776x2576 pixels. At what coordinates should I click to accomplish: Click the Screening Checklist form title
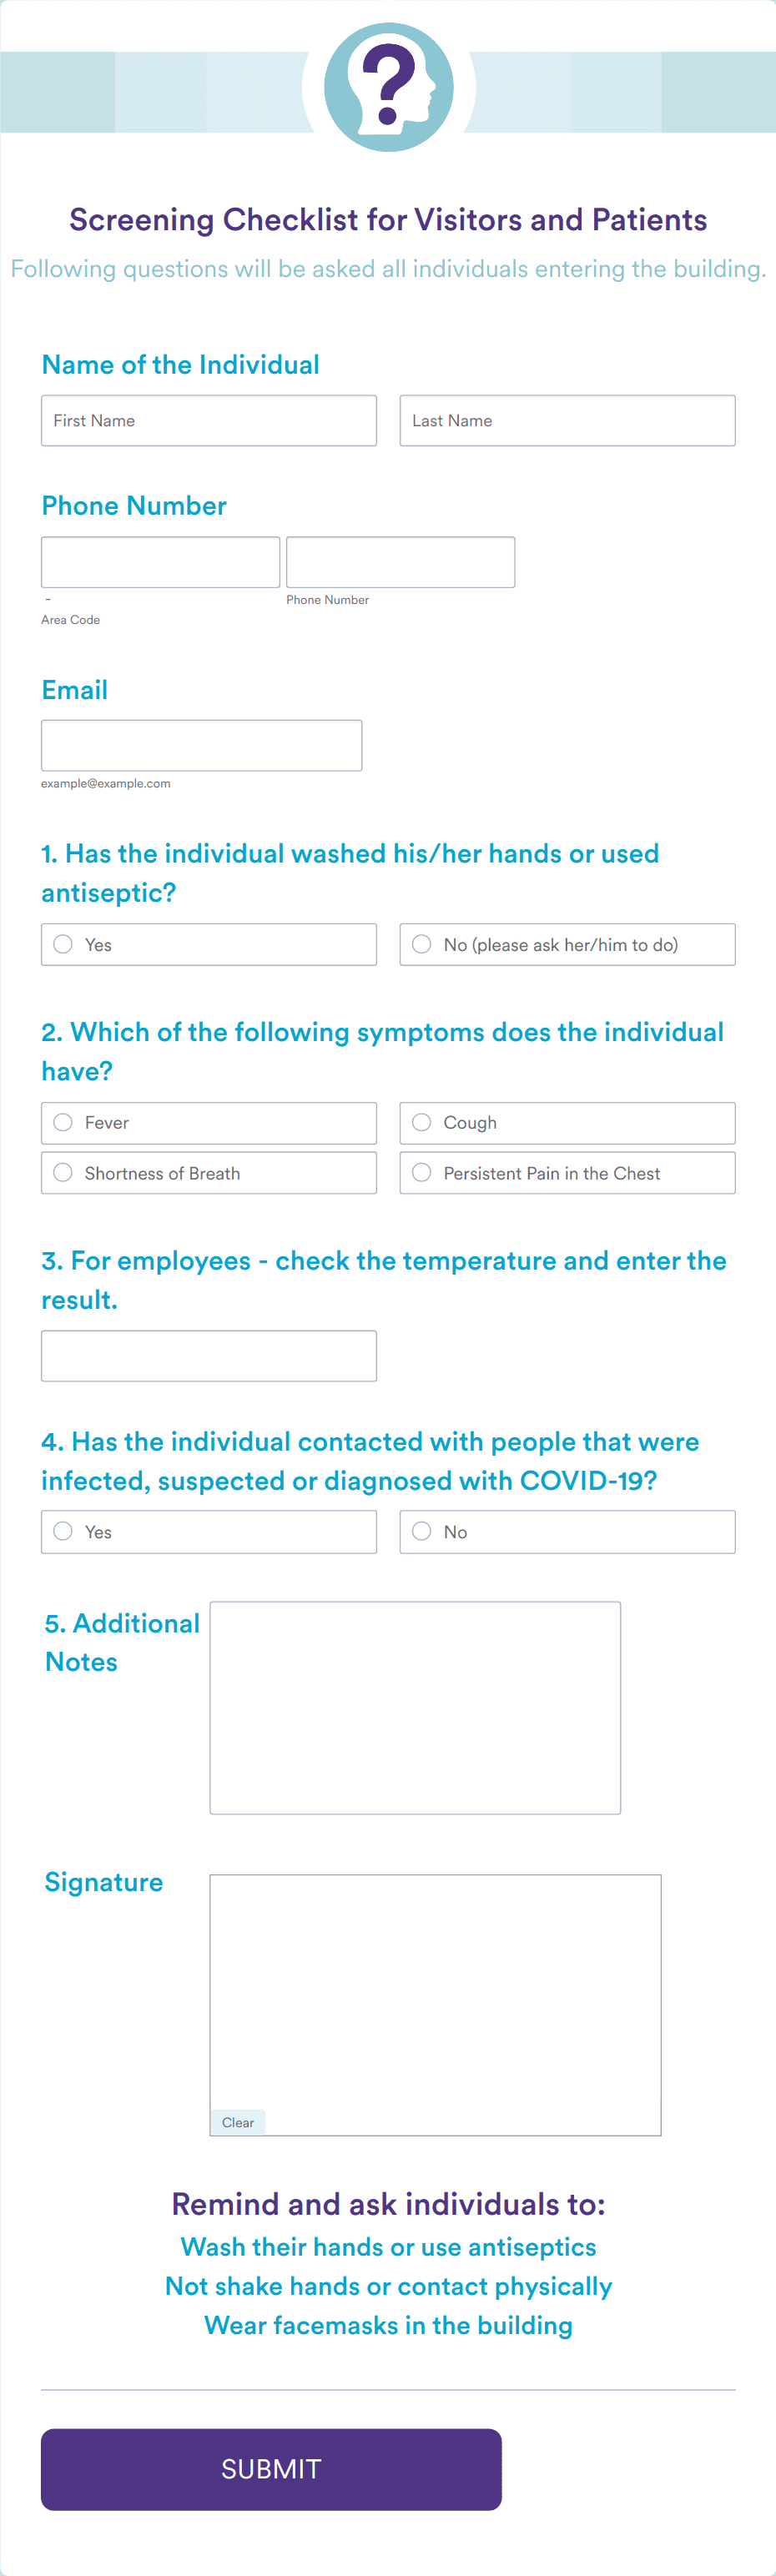pos(388,219)
